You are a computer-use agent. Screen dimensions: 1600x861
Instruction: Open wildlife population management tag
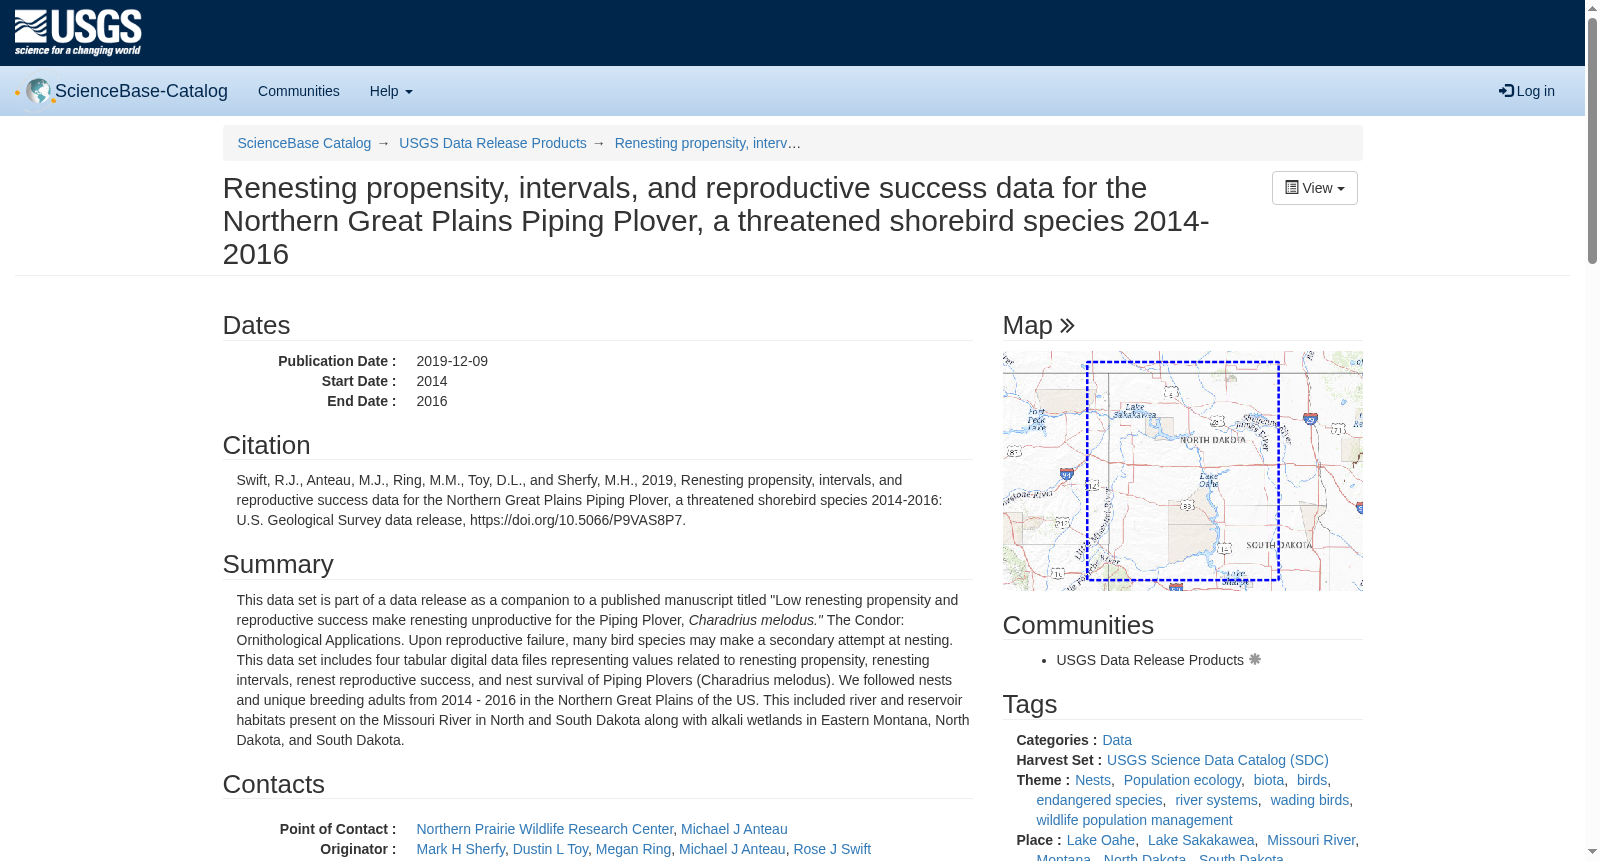tap(1134, 820)
